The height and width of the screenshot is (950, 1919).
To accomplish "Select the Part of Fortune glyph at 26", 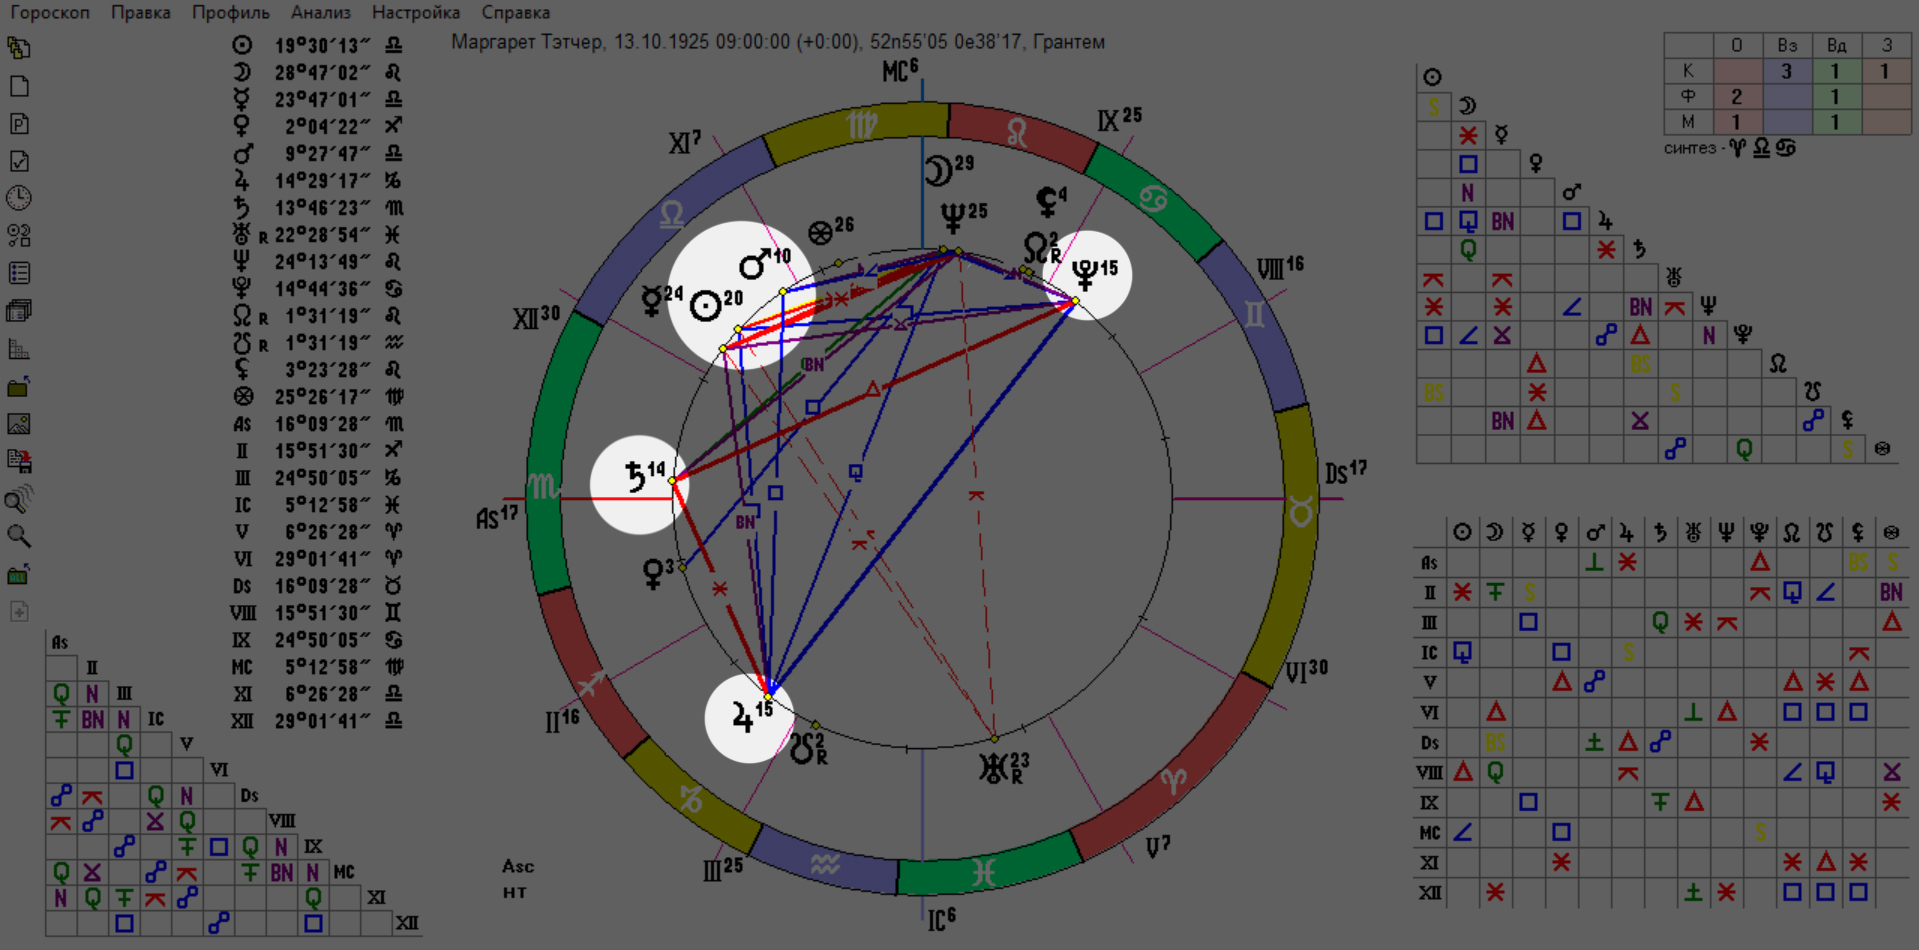I will (820, 233).
